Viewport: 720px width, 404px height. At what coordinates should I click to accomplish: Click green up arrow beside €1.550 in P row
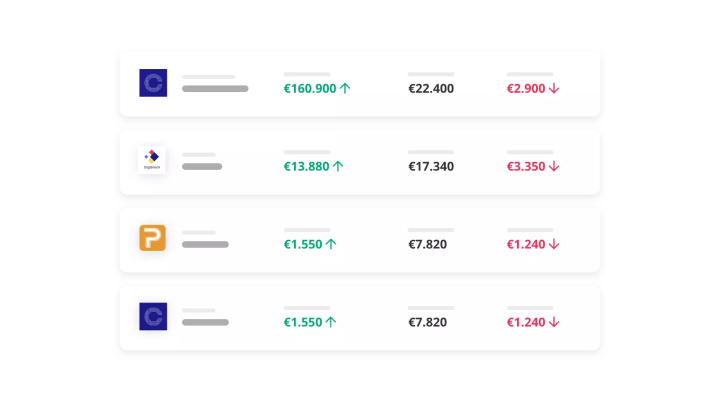[x=331, y=244]
